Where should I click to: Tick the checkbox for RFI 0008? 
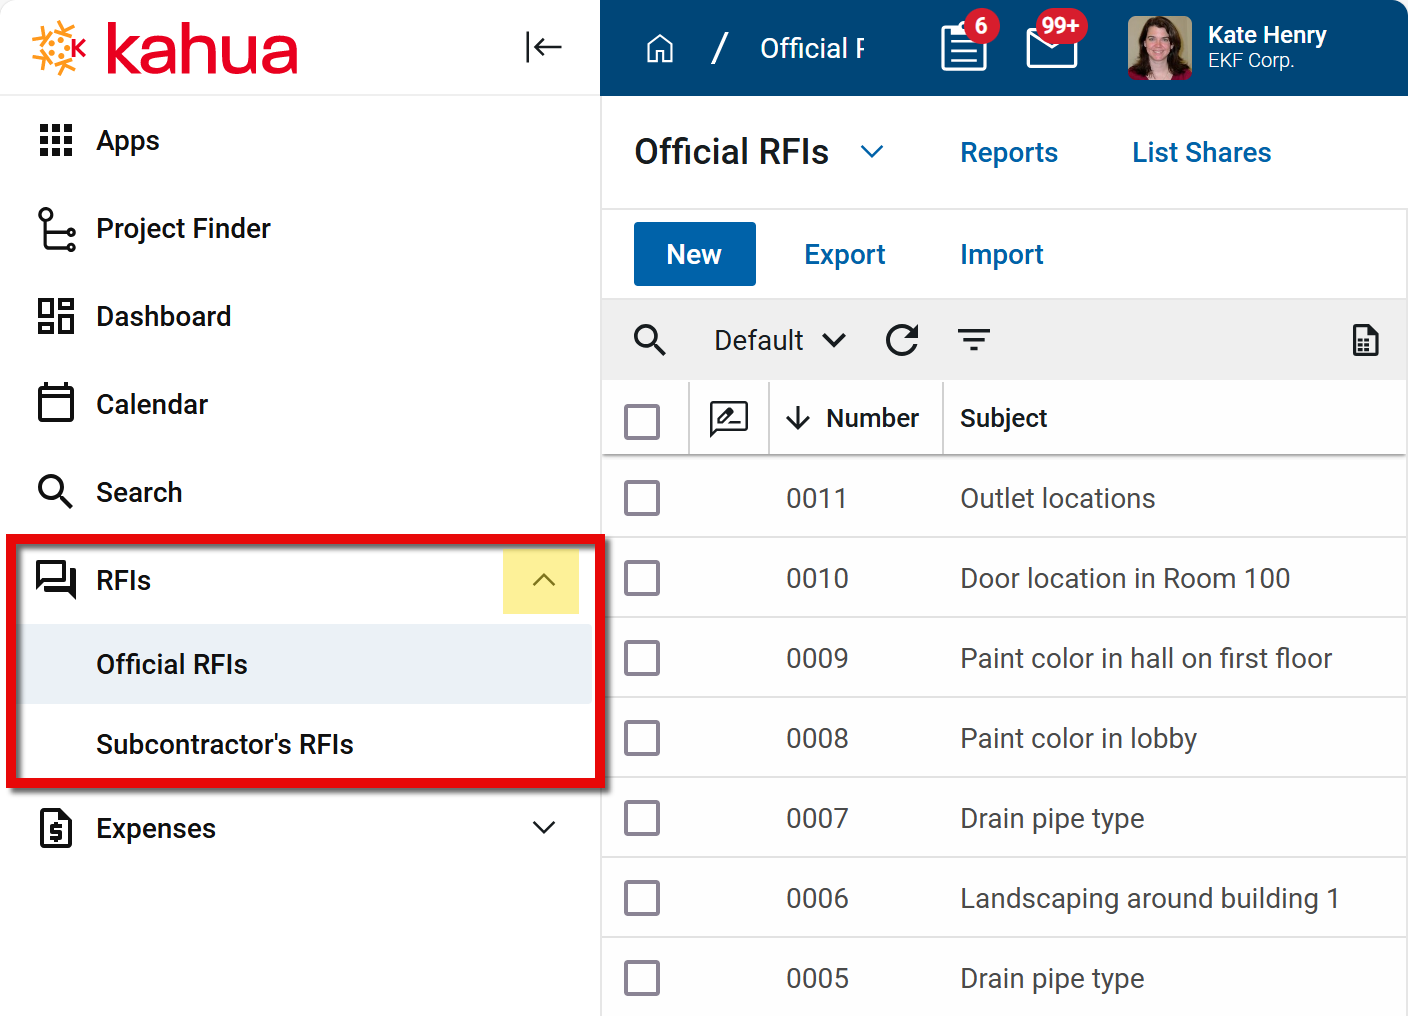[x=642, y=738]
